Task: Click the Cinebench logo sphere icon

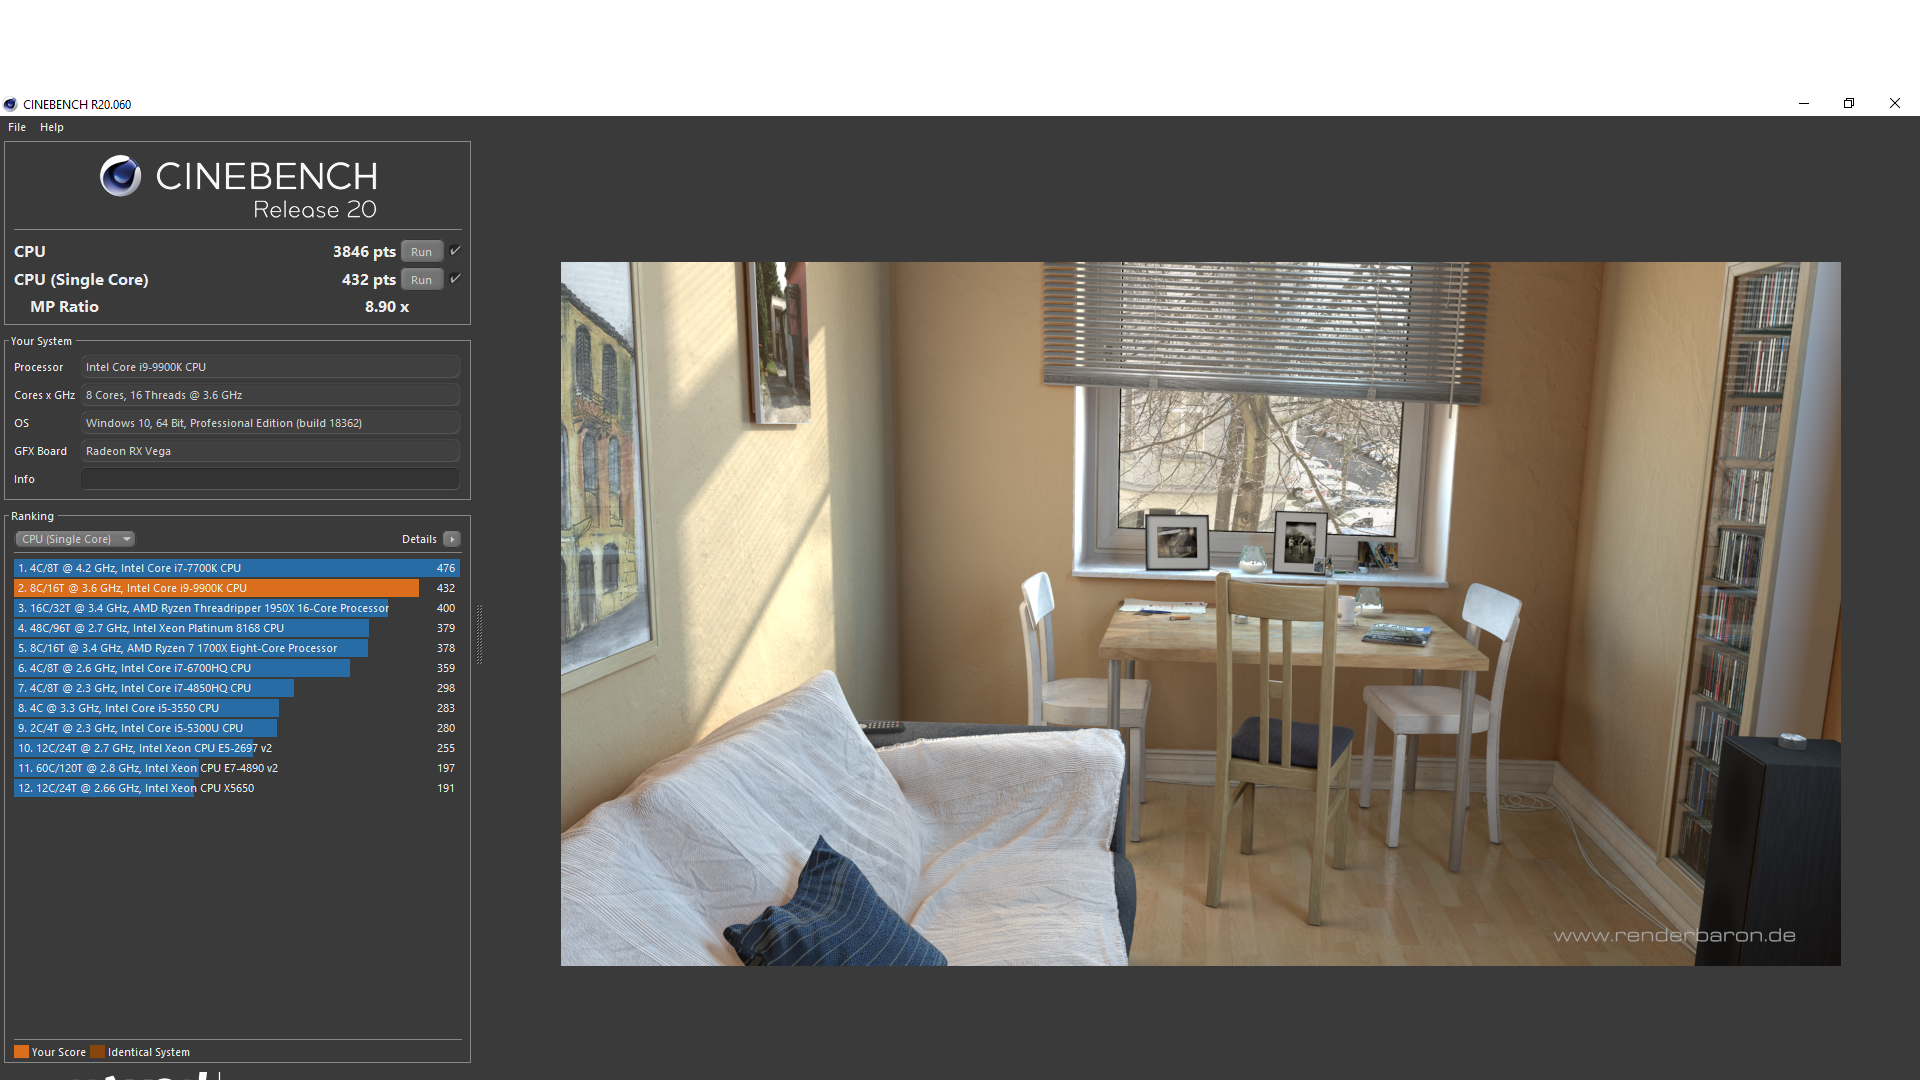Action: click(121, 177)
